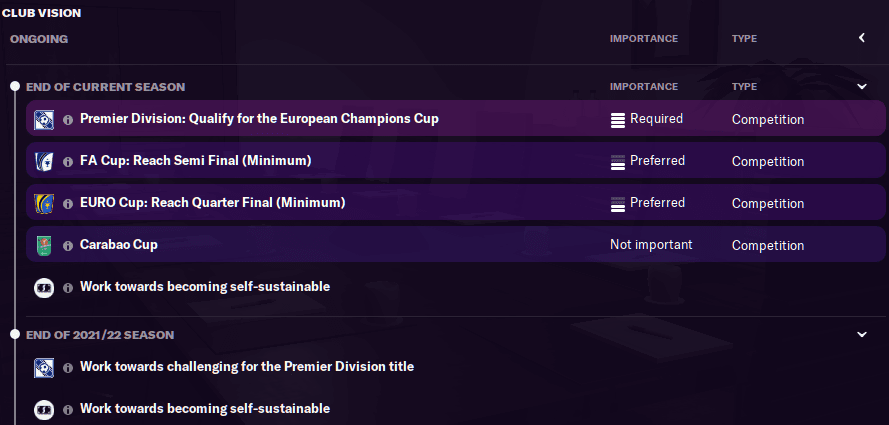889x425 pixels.
Task: Click the finance icon for current season self-sustainable goal
Action: [x=44, y=287]
